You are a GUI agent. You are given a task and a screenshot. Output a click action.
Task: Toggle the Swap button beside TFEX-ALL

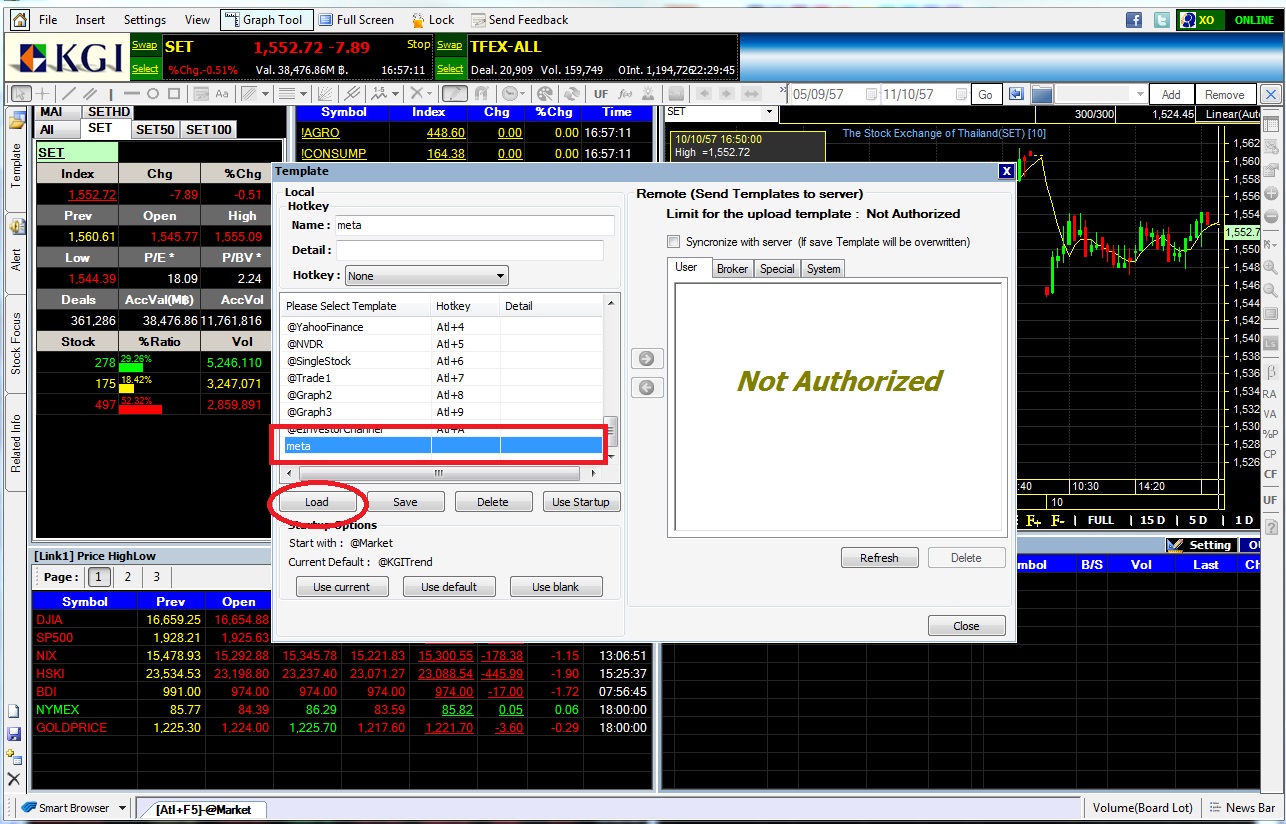(450, 44)
